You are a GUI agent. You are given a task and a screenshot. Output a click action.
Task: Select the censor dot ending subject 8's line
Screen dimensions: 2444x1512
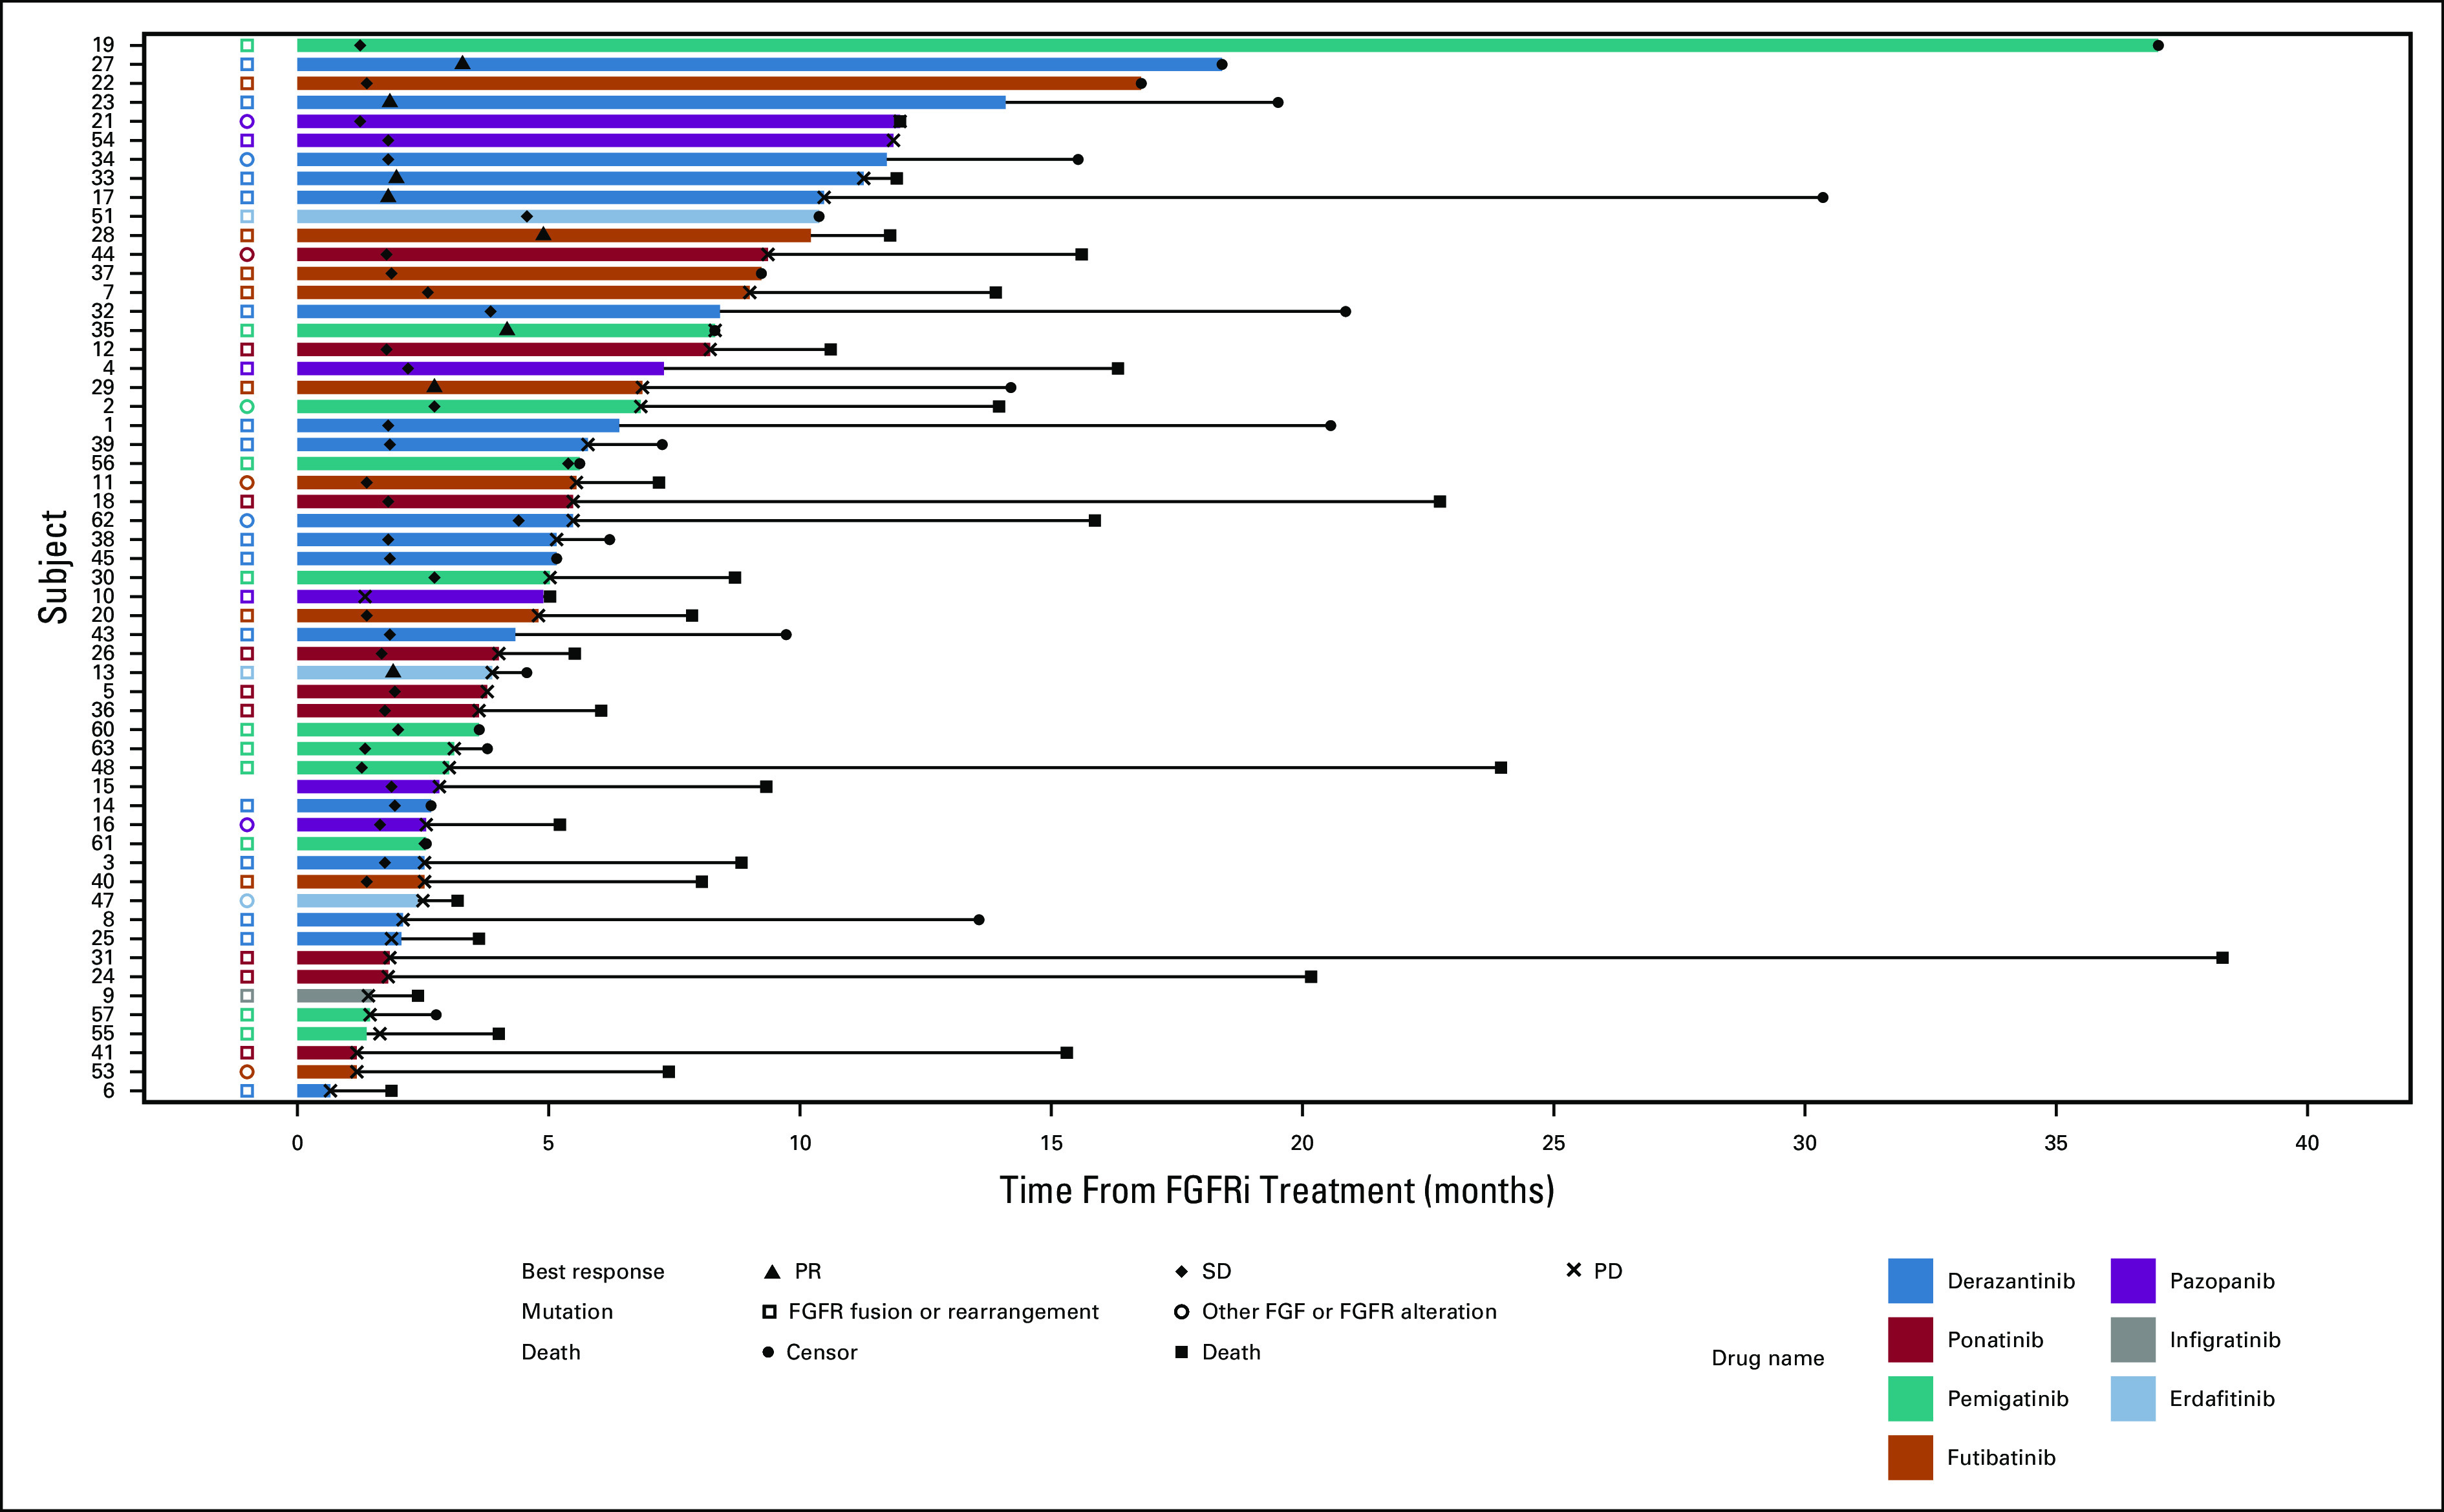point(979,920)
